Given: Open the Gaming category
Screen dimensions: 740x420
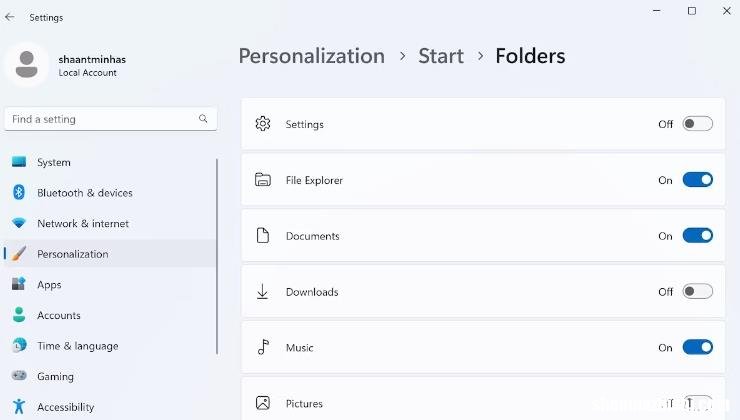Looking at the screenshot, I should 110,376.
